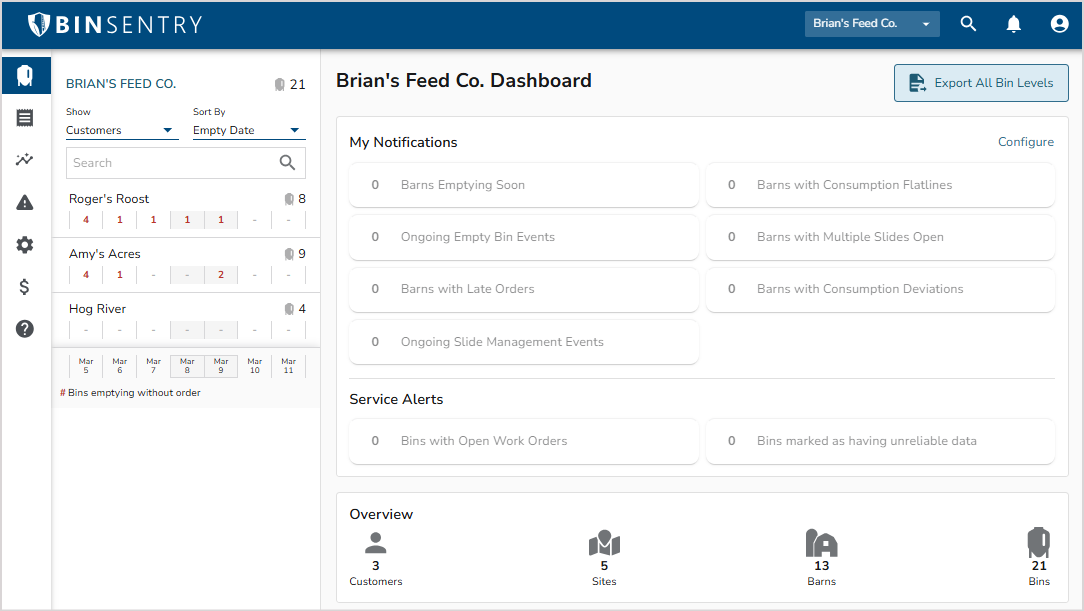1084x611 pixels.
Task: Click the bin icon next to 21
Action: coord(279,84)
